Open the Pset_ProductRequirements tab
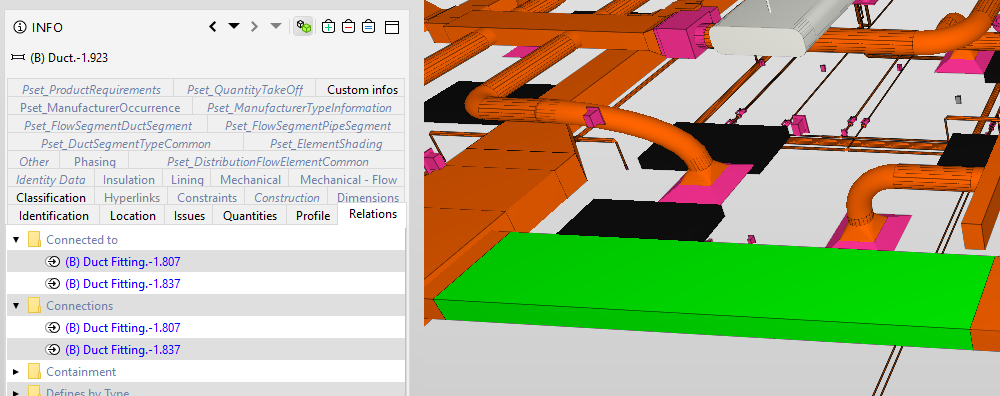This screenshot has width=1000, height=396. click(x=91, y=90)
